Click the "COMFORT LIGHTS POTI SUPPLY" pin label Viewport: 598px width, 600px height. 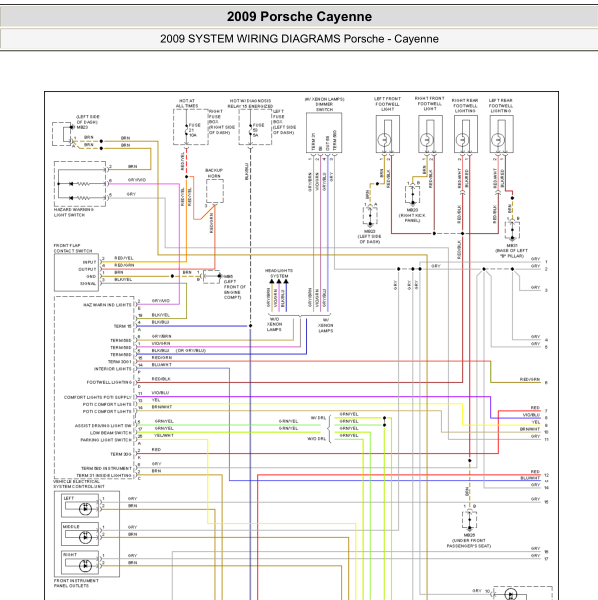[x=98, y=397]
